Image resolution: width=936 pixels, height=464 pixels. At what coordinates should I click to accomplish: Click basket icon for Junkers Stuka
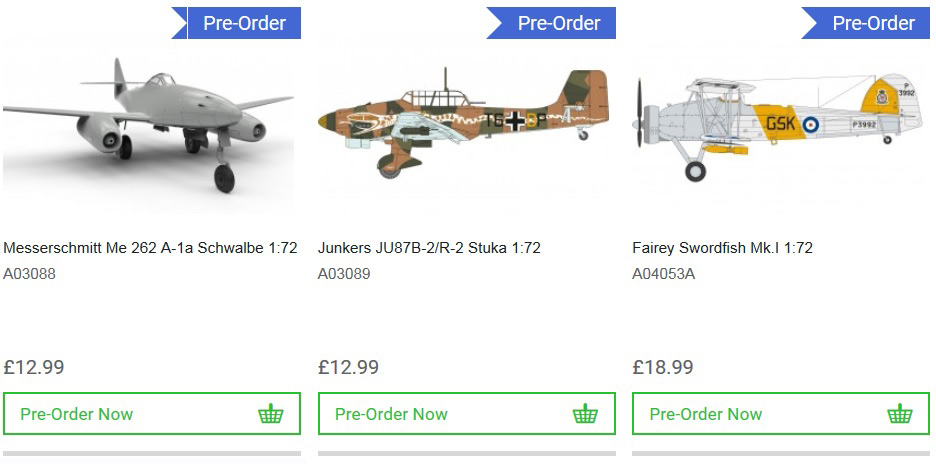585,414
